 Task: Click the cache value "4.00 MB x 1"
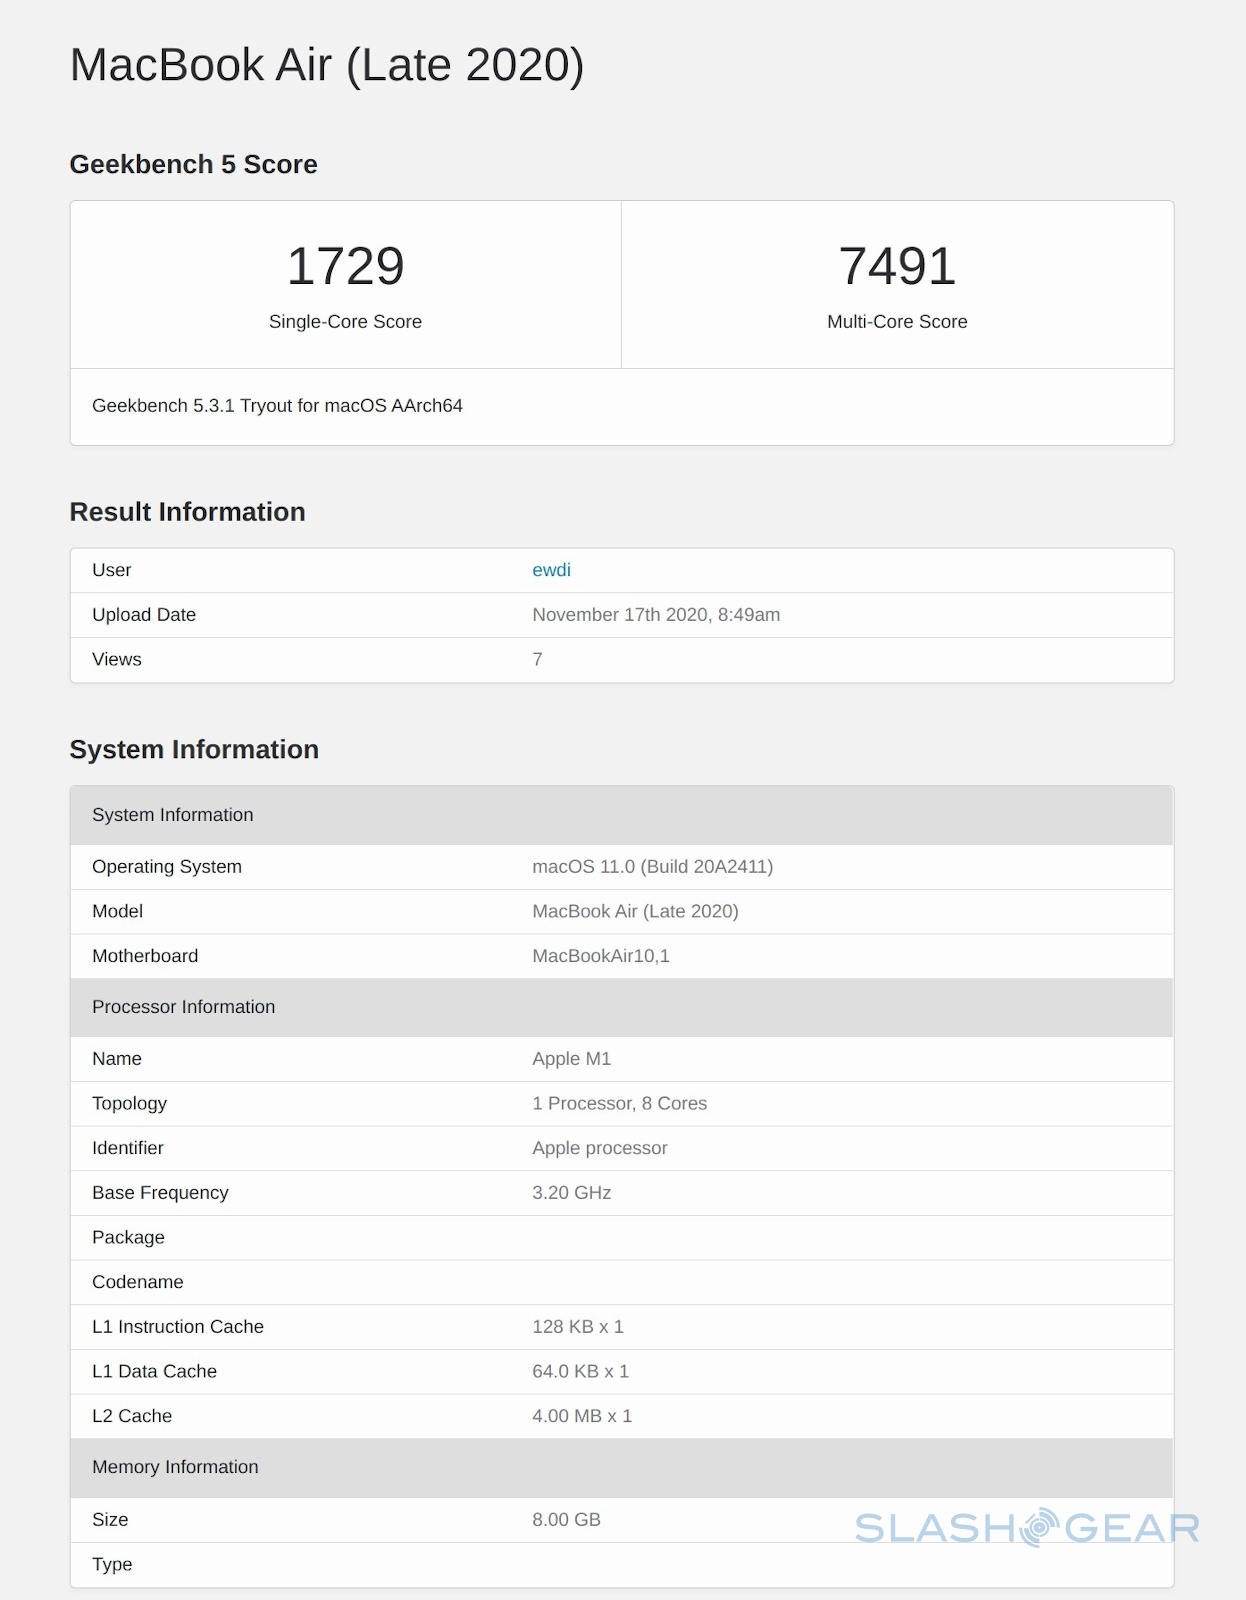tap(582, 1416)
